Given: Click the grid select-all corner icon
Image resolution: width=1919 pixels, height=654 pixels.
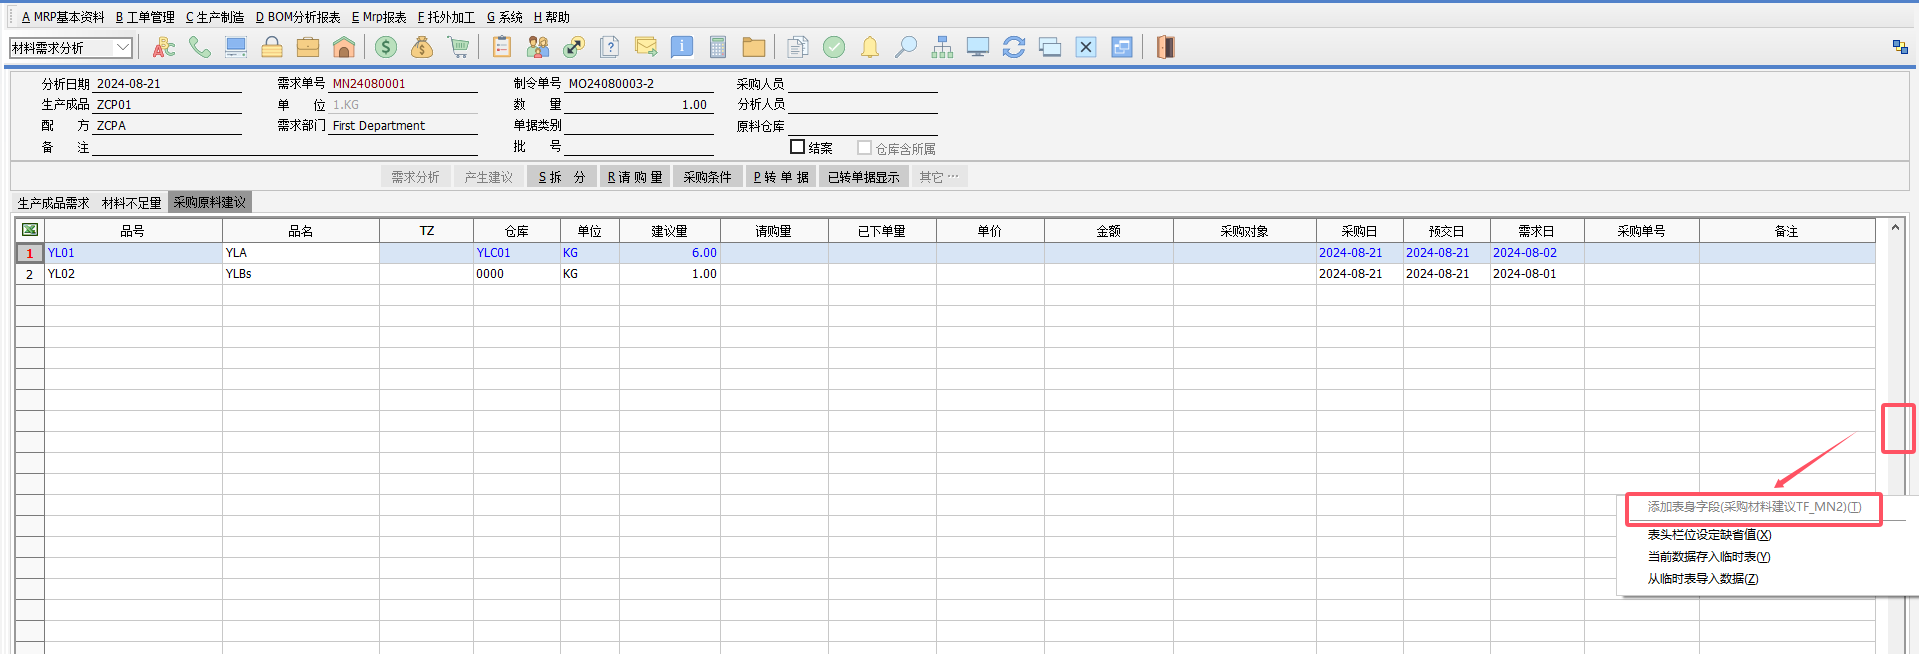Looking at the screenshot, I should click(30, 230).
